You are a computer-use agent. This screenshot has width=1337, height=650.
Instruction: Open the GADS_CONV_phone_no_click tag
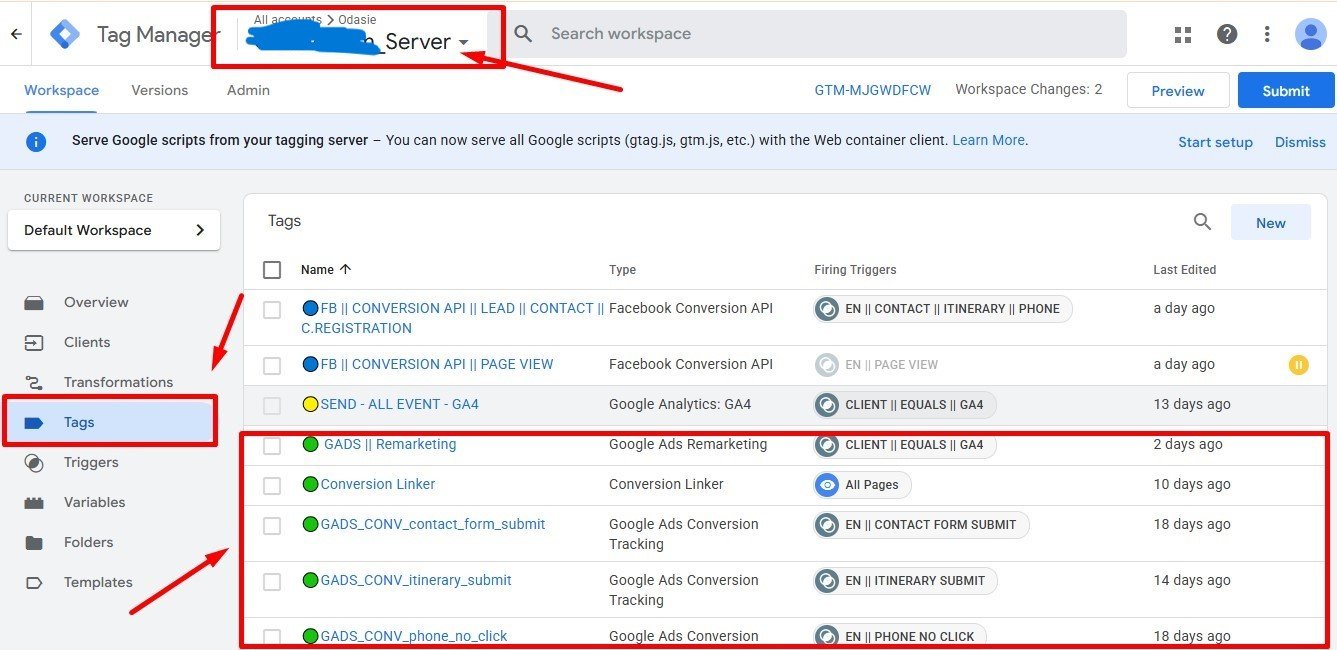pos(414,636)
